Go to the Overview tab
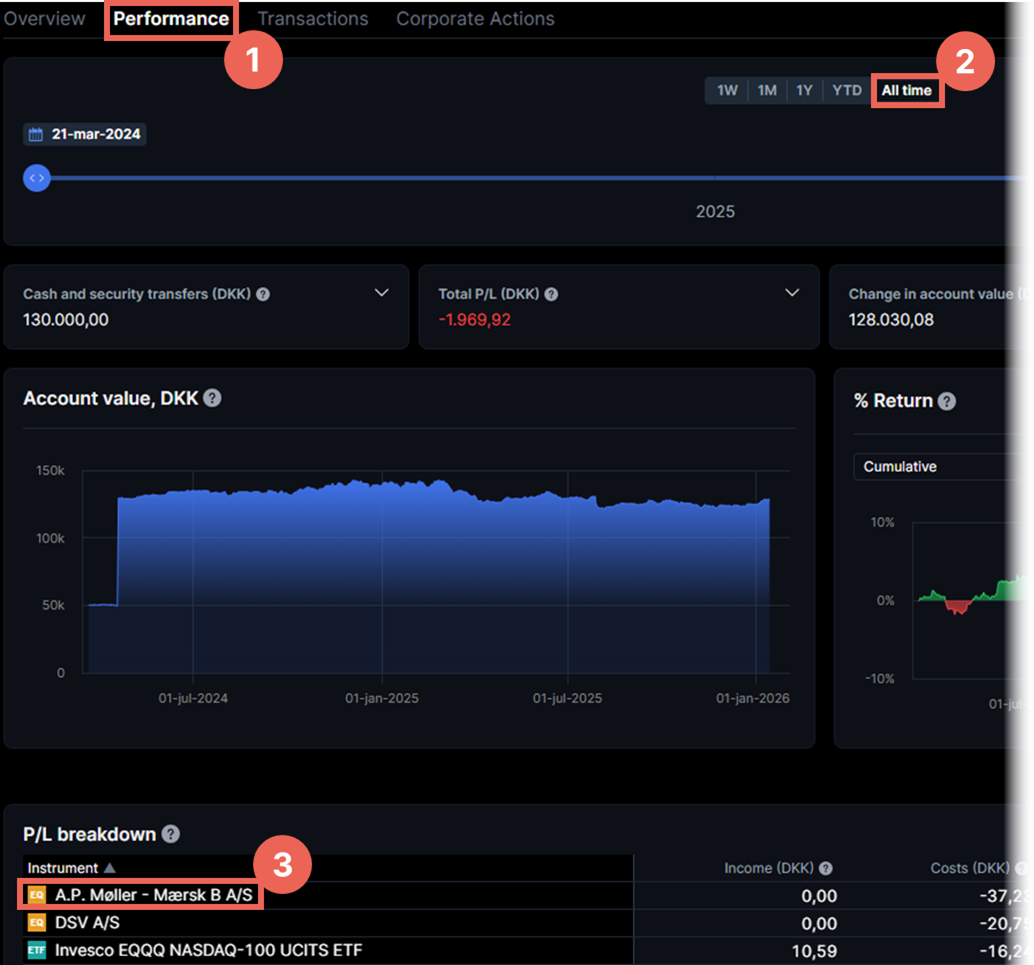The height and width of the screenshot is (965, 1034). [x=44, y=19]
